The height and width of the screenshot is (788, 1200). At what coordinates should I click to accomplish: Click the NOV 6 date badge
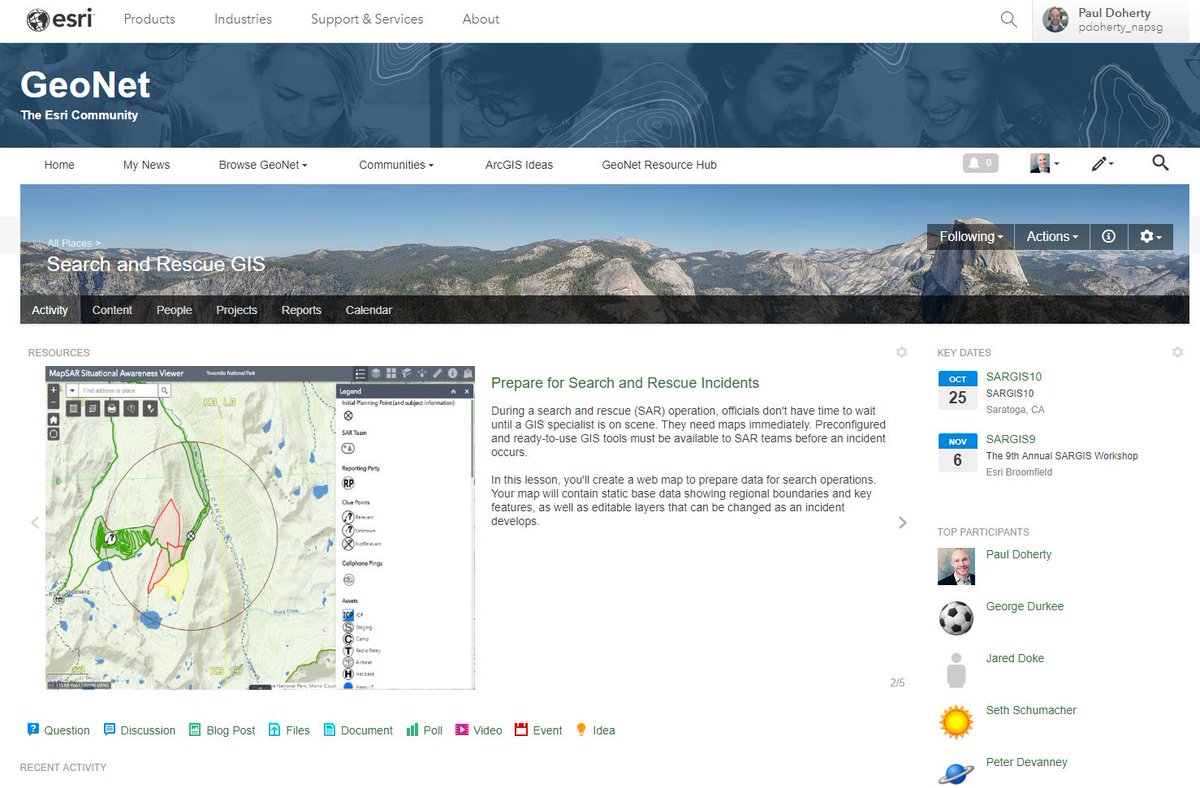957,452
